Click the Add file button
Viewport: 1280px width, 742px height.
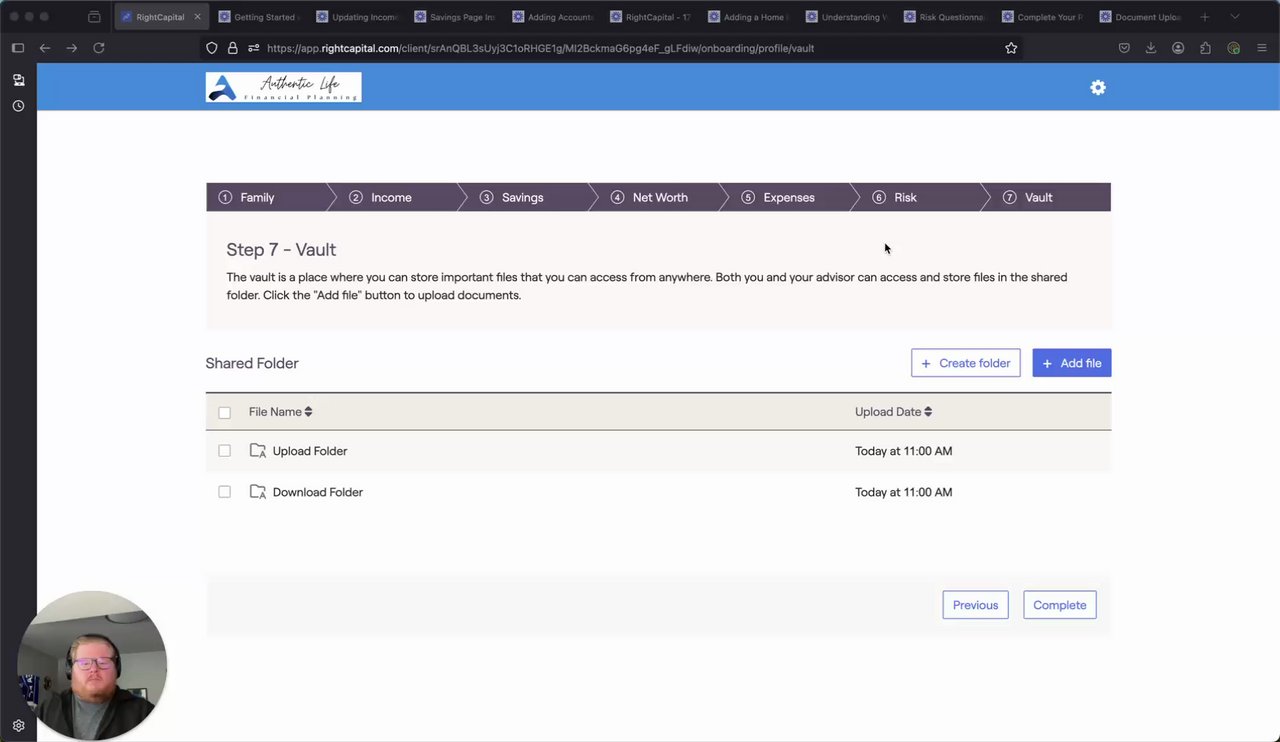point(1072,363)
